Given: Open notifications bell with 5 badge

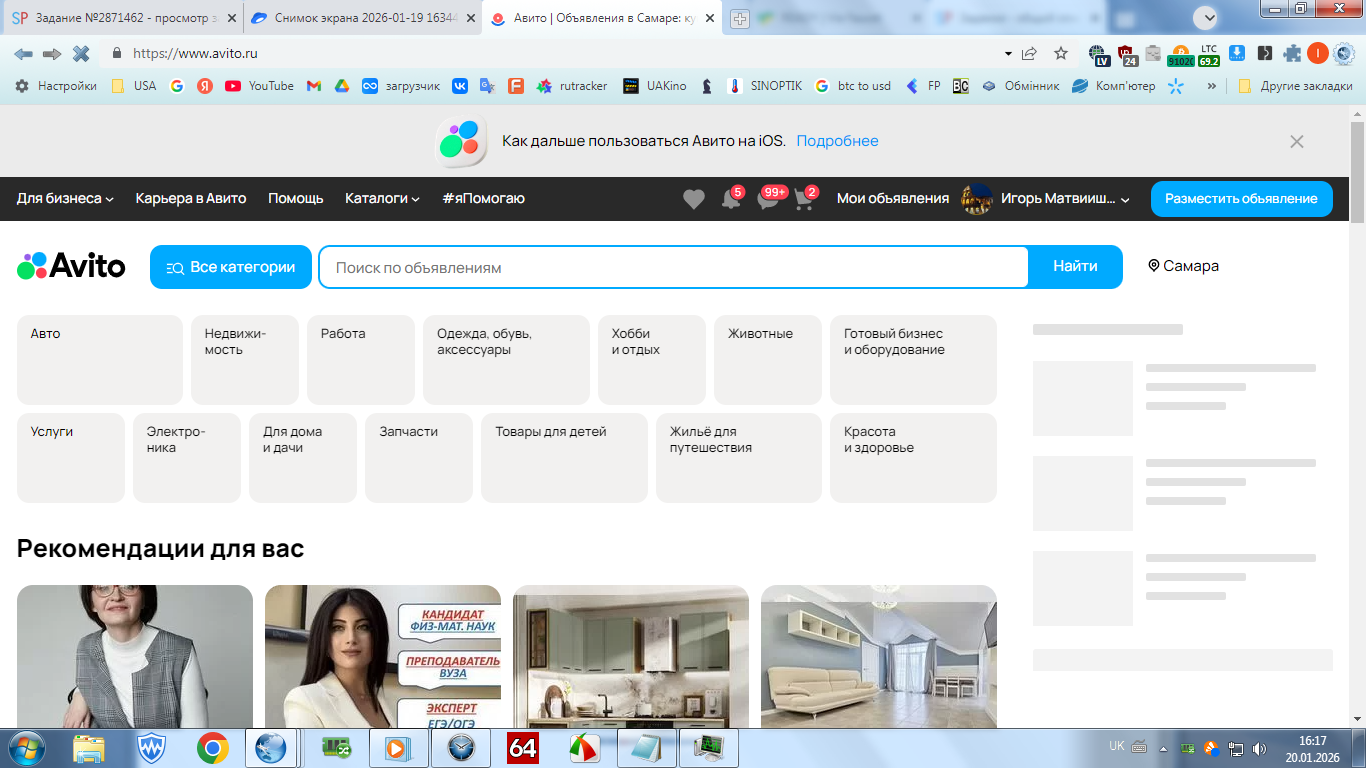Looking at the screenshot, I should 732,198.
